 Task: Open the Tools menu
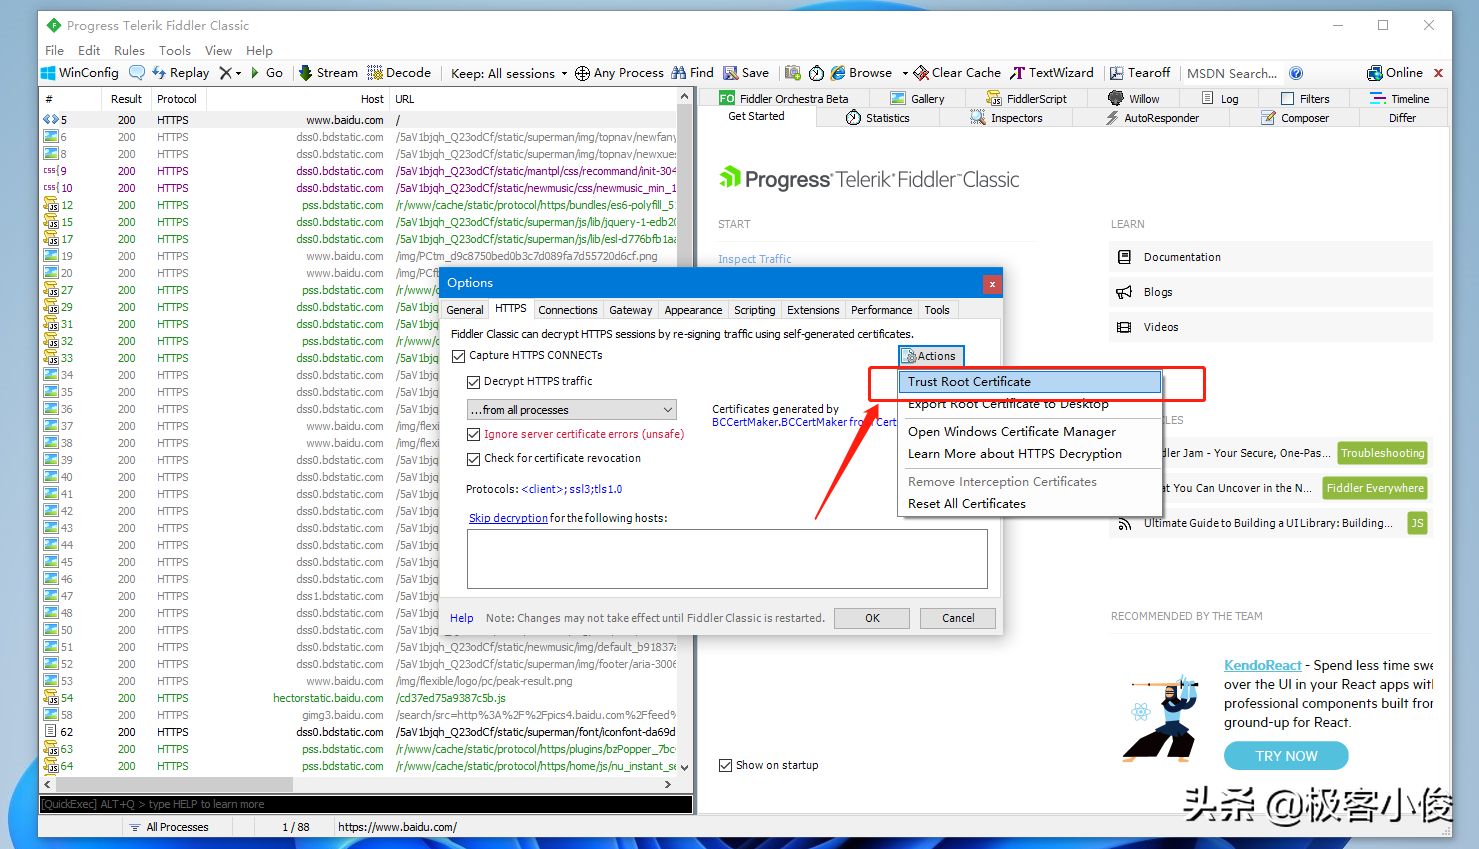(x=174, y=50)
